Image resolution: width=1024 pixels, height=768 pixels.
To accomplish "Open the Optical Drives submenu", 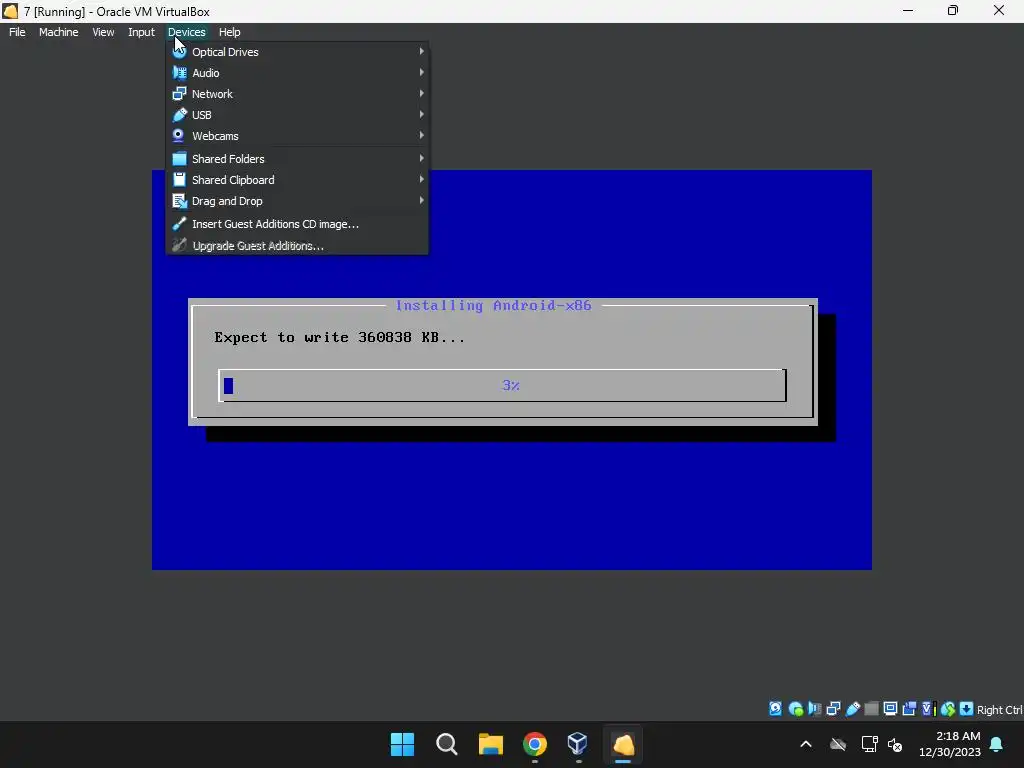I will (298, 52).
